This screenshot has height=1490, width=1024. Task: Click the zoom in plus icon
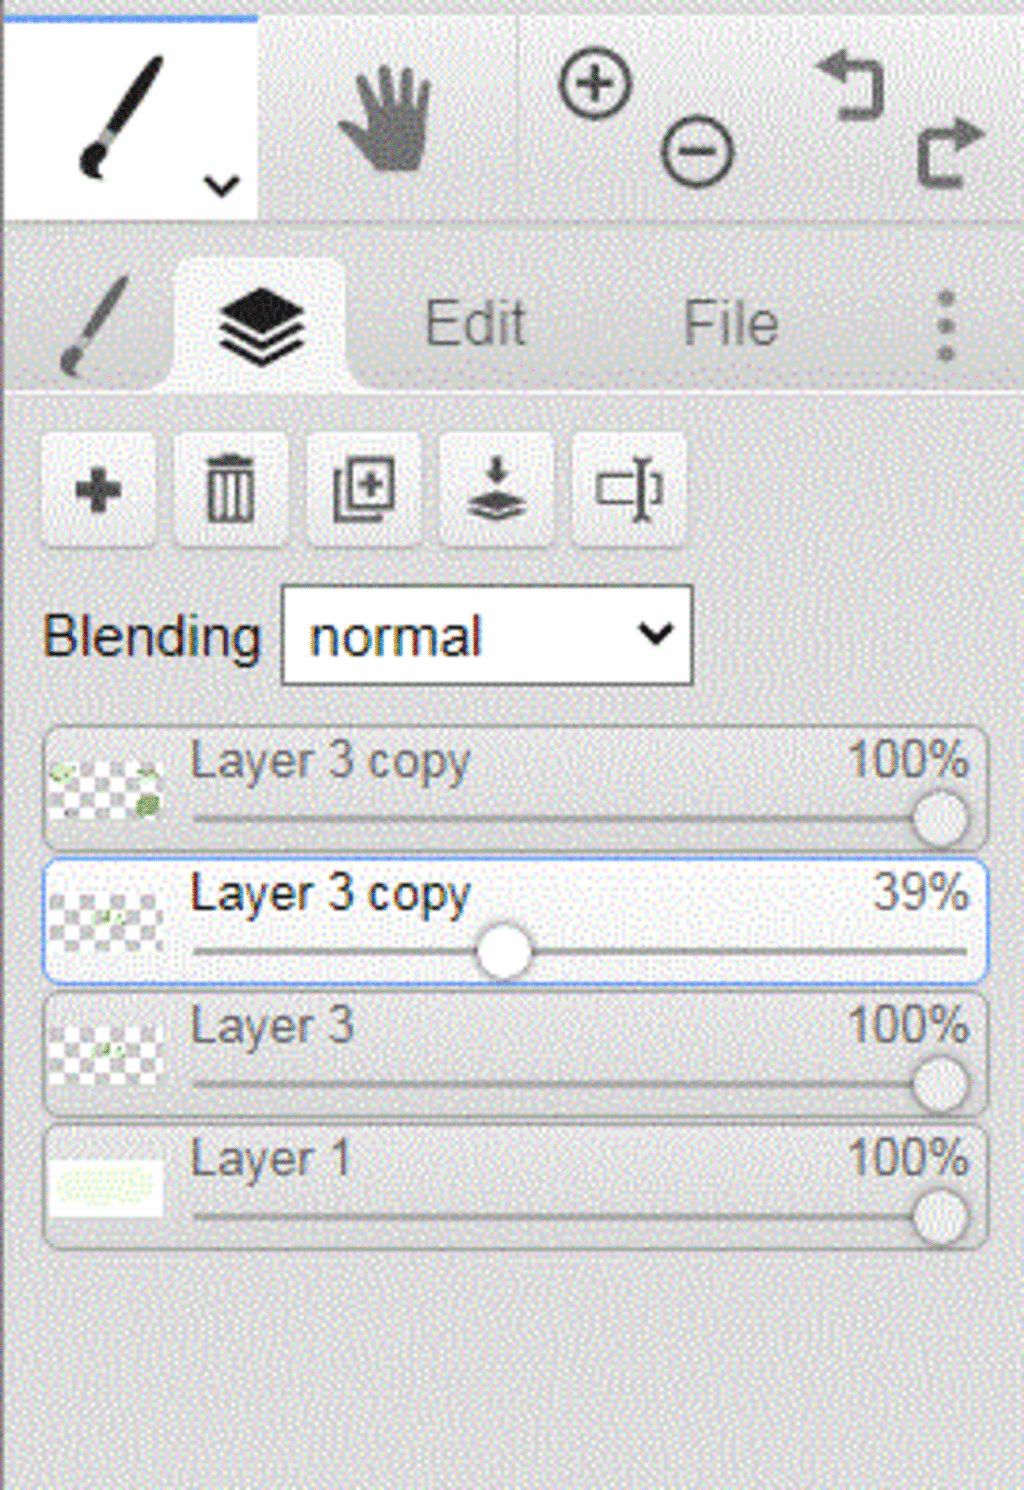595,84
